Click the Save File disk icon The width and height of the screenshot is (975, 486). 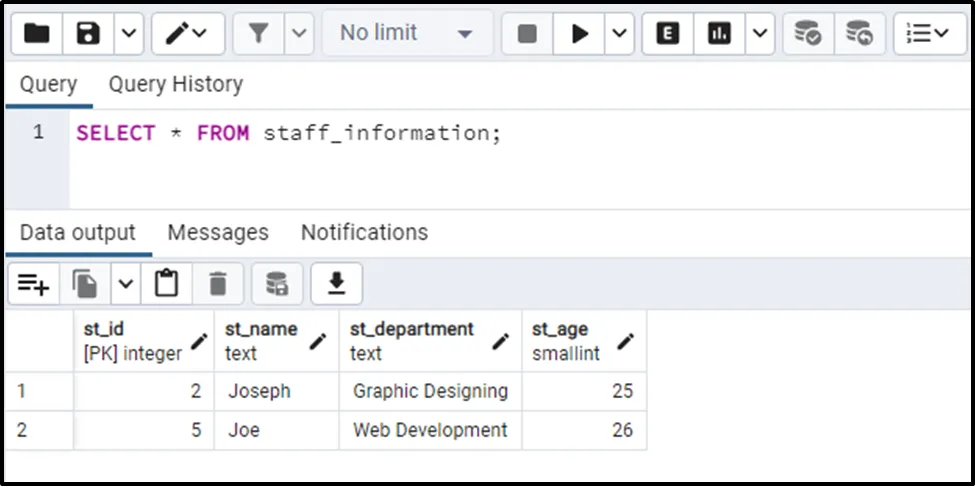click(x=89, y=34)
